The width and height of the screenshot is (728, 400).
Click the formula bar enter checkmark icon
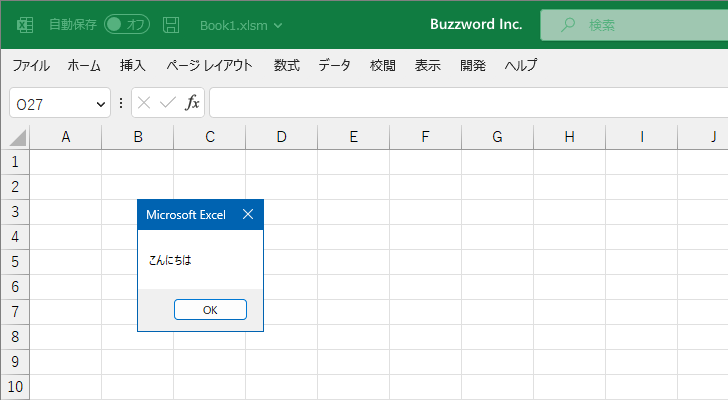[x=168, y=103]
